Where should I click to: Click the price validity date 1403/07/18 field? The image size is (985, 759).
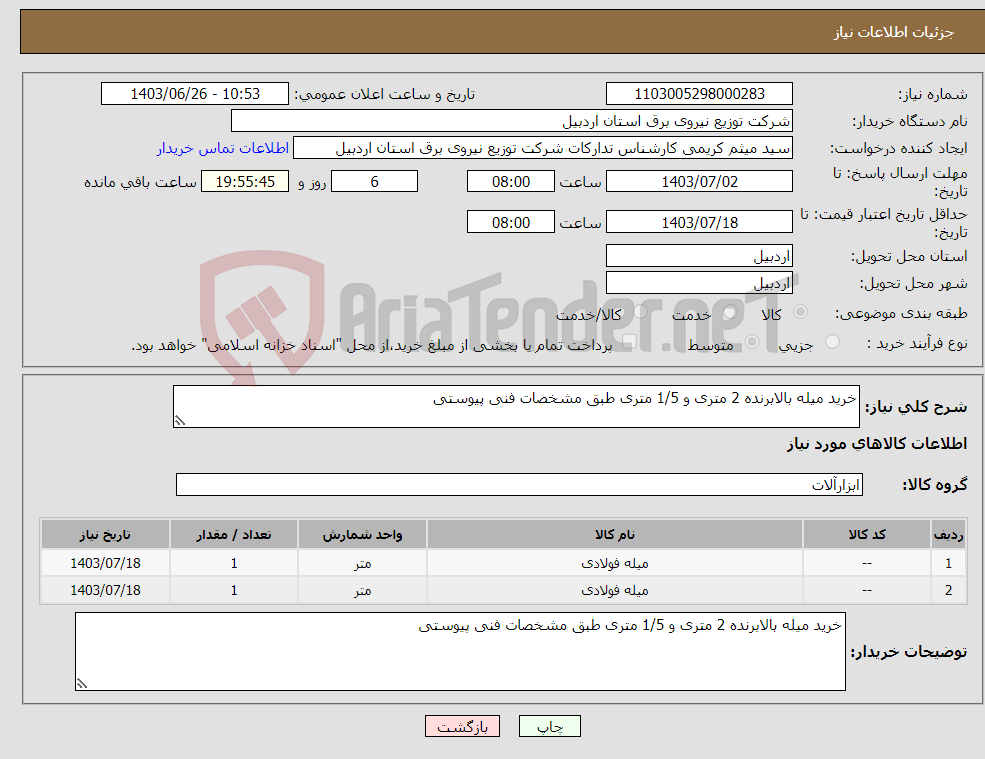[x=699, y=222]
